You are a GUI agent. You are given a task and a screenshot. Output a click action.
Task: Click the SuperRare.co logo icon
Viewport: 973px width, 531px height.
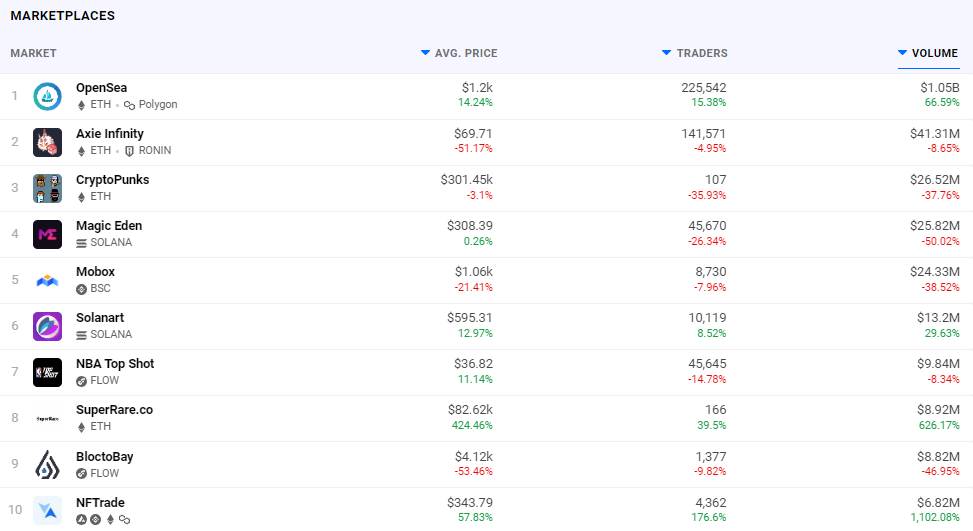click(x=47, y=419)
